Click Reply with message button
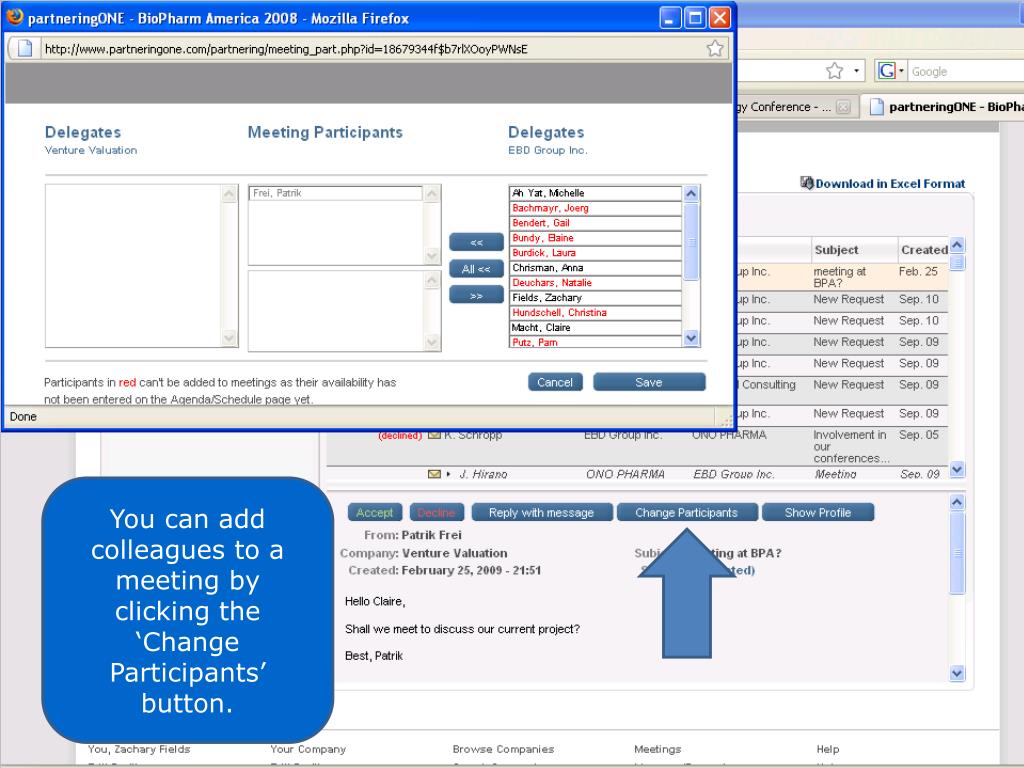1024x768 pixels. [541, 513]
